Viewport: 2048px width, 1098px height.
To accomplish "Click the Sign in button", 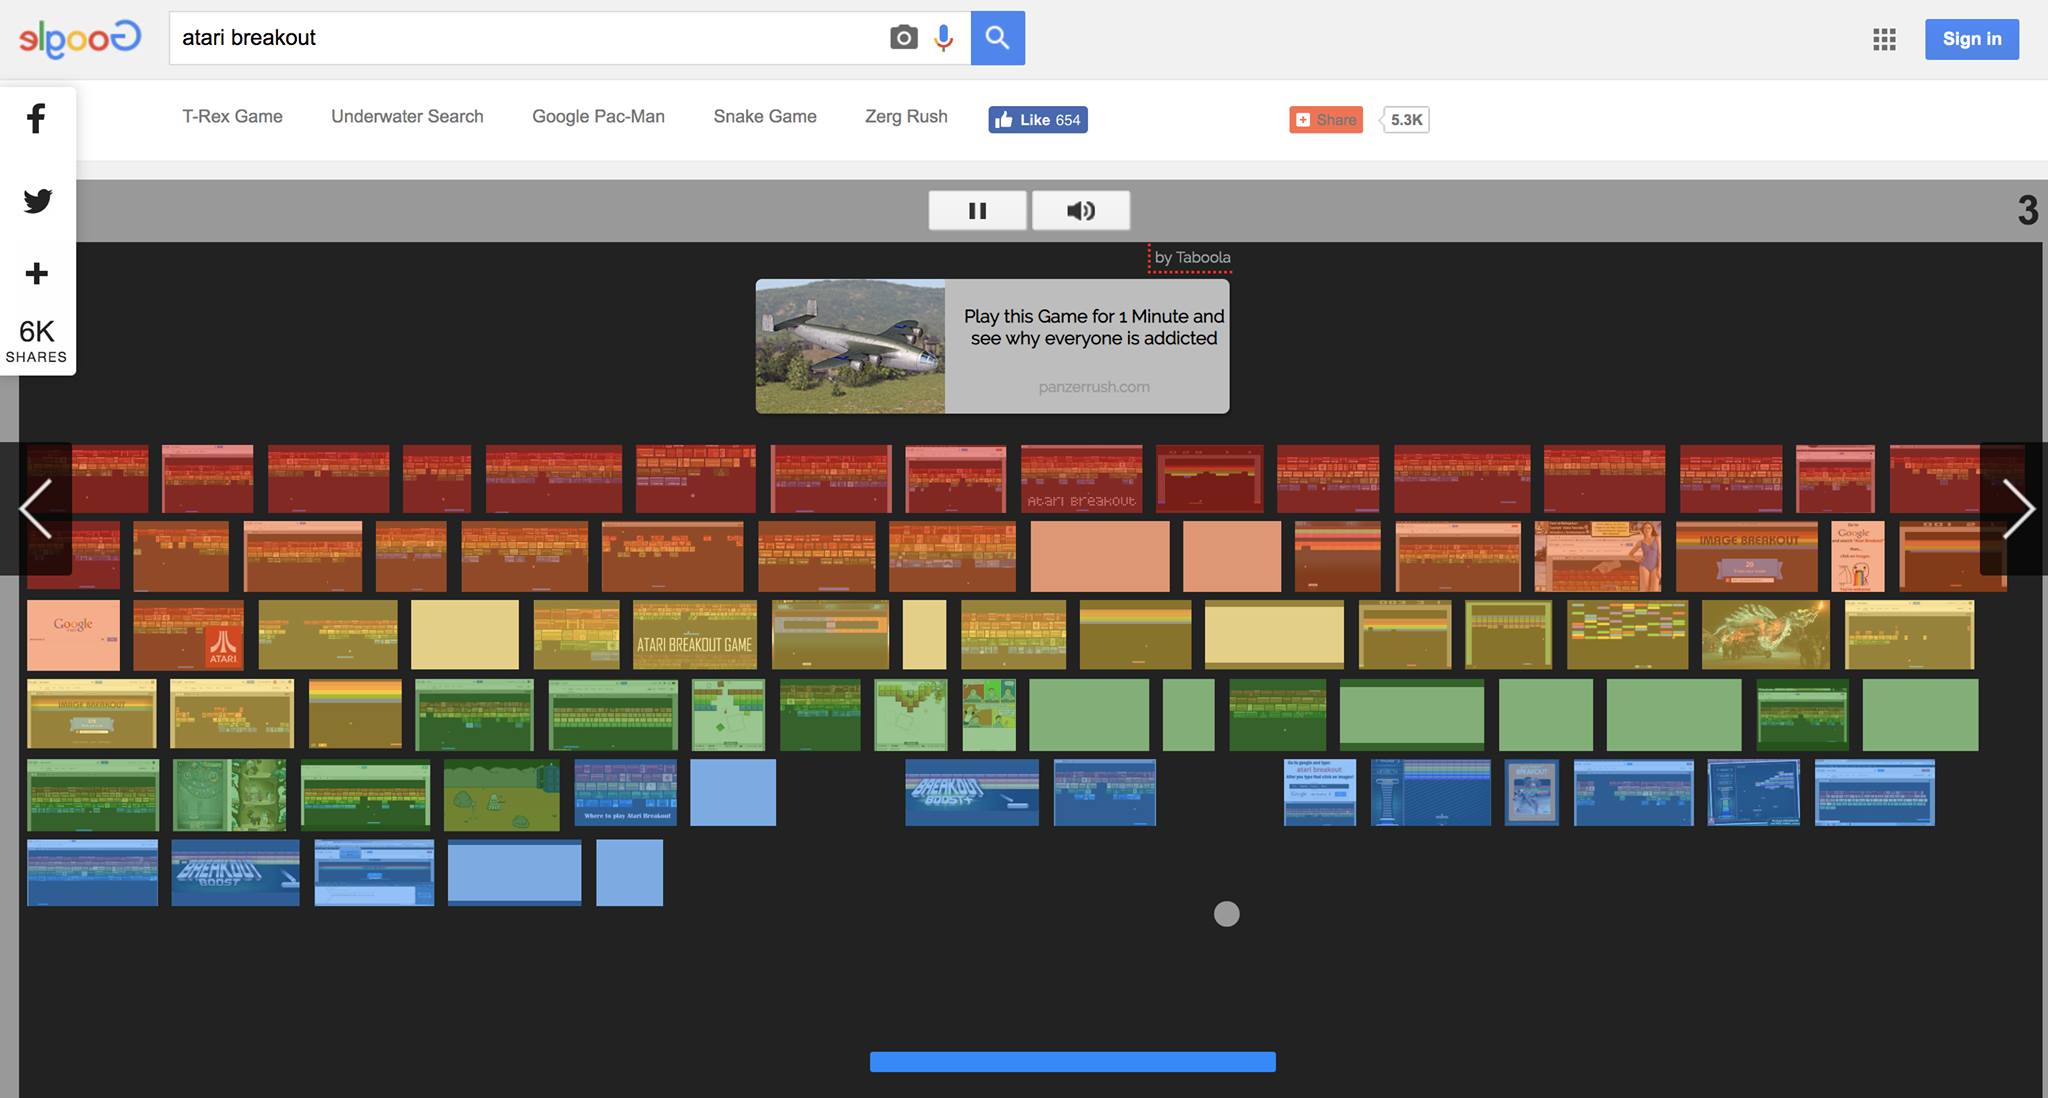I will [1972, 39].
